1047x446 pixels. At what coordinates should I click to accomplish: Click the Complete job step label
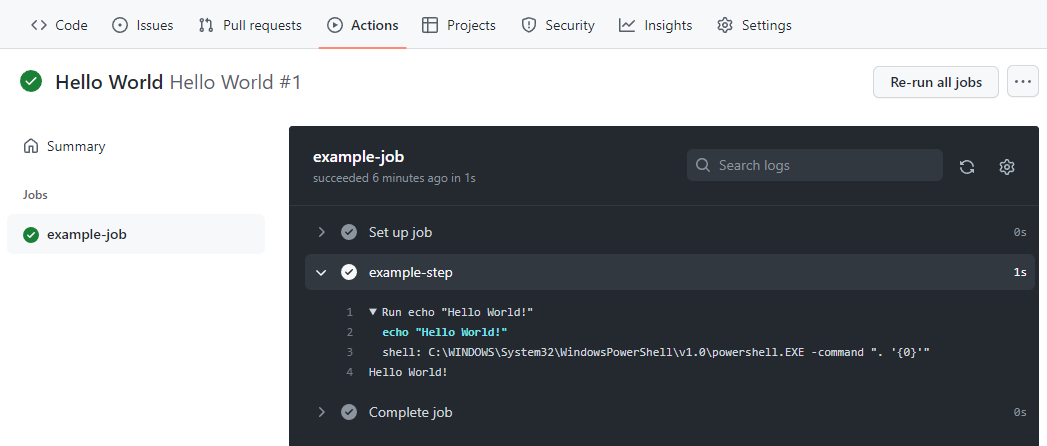pyautogui.click(x=411, y=413)
